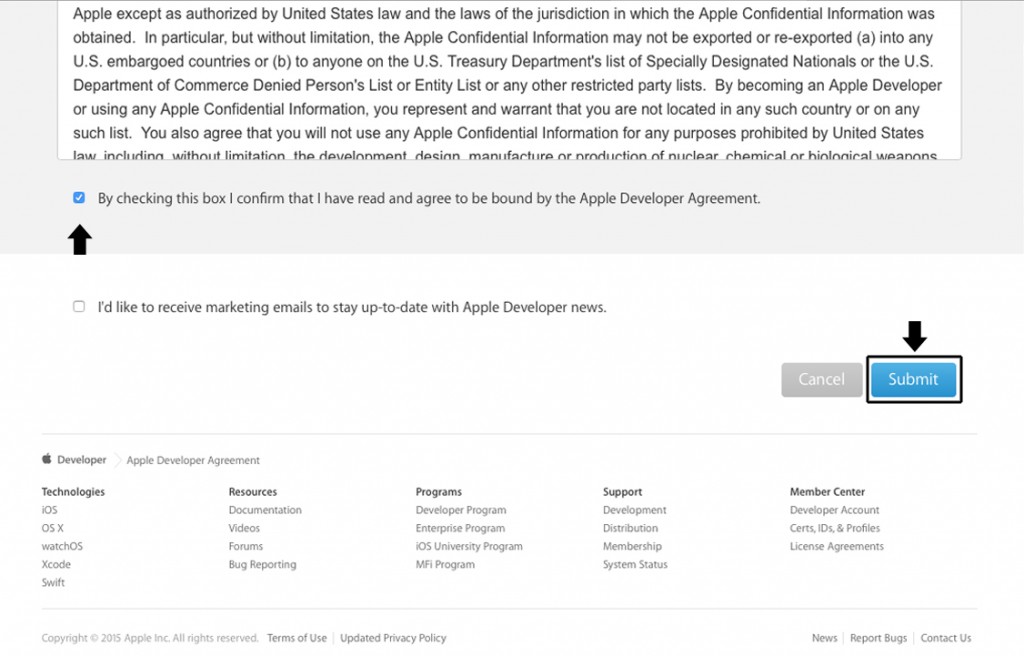1024x656 pixels.
Task: Click Updated Privacy Policy link
Action: click(393, 638)
